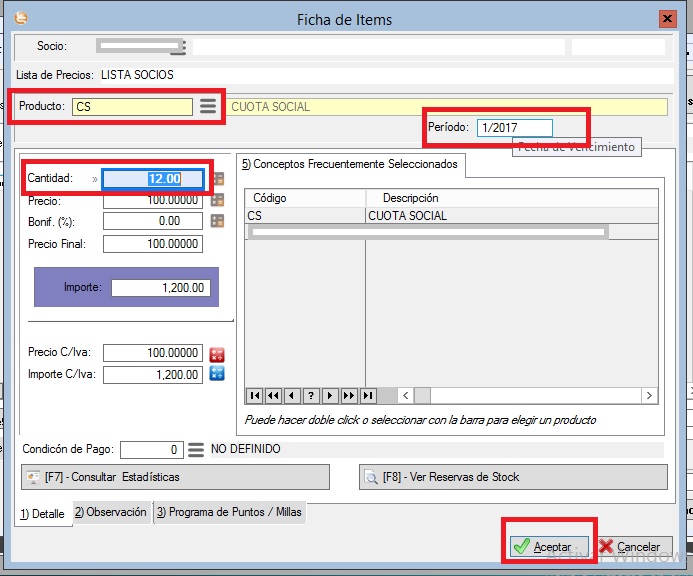Click the grid's horizontal scrollbar right arrow
This screenshot has width=693, height=576.
pos(649,395)
